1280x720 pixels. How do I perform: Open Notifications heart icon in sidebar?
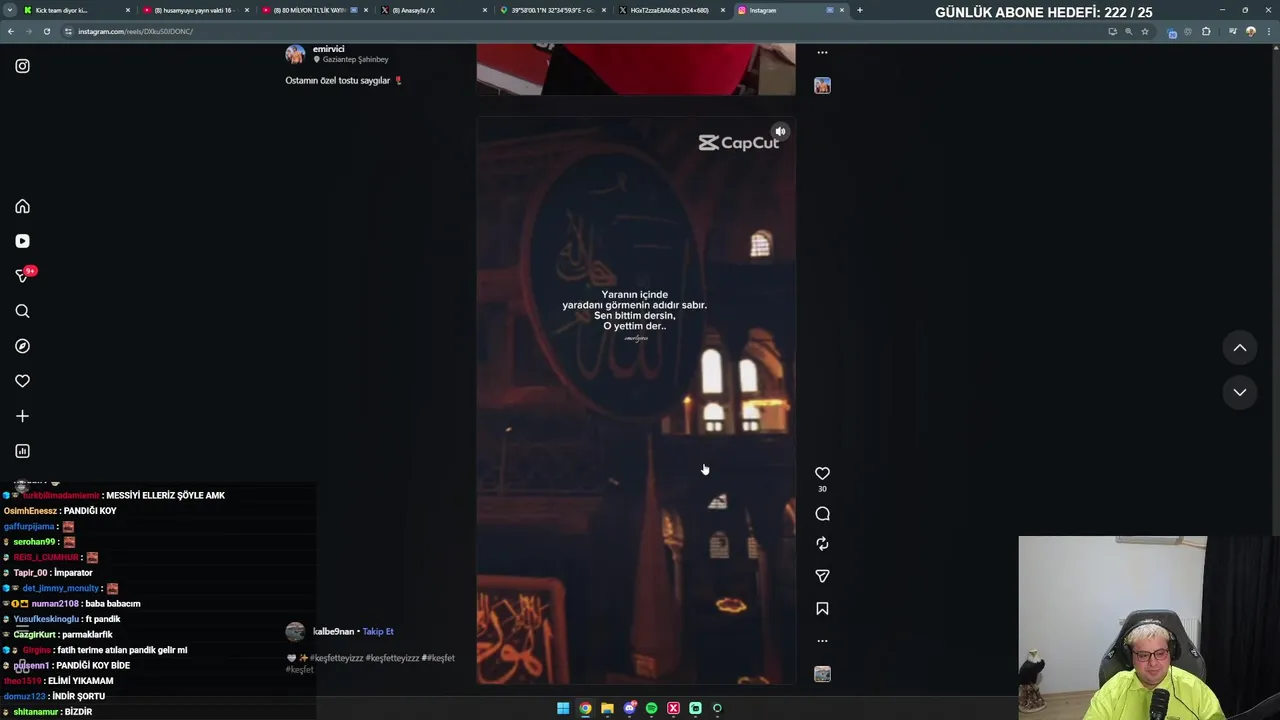pyautogui.click(x=22, y=381)
